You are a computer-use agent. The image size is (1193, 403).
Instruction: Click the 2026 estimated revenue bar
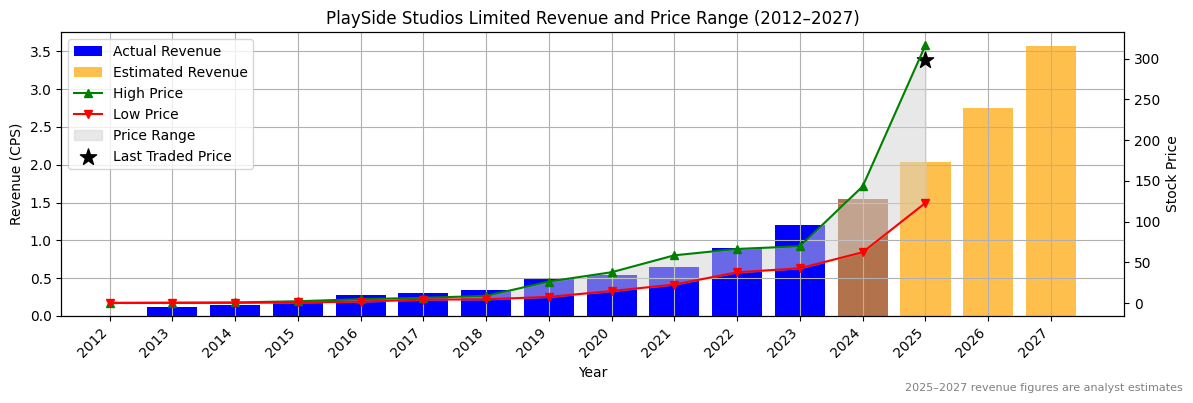pos(988,212)
